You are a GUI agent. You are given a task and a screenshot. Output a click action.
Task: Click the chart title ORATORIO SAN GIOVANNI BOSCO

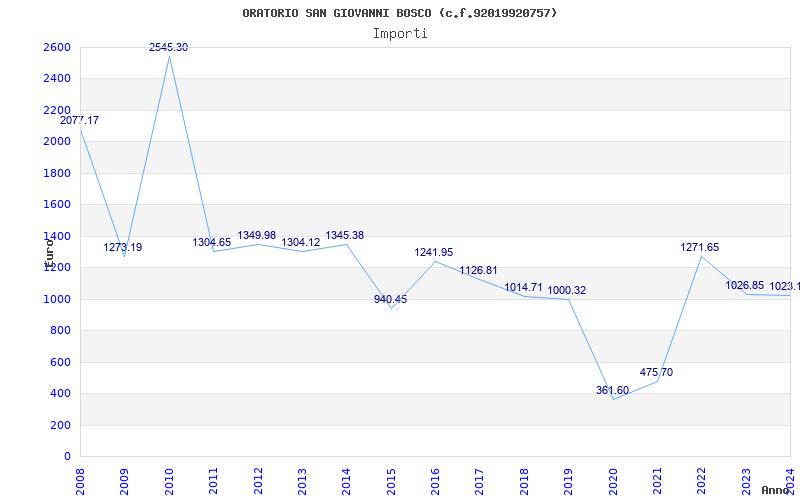pyautogui.click(x=399, y=13)
